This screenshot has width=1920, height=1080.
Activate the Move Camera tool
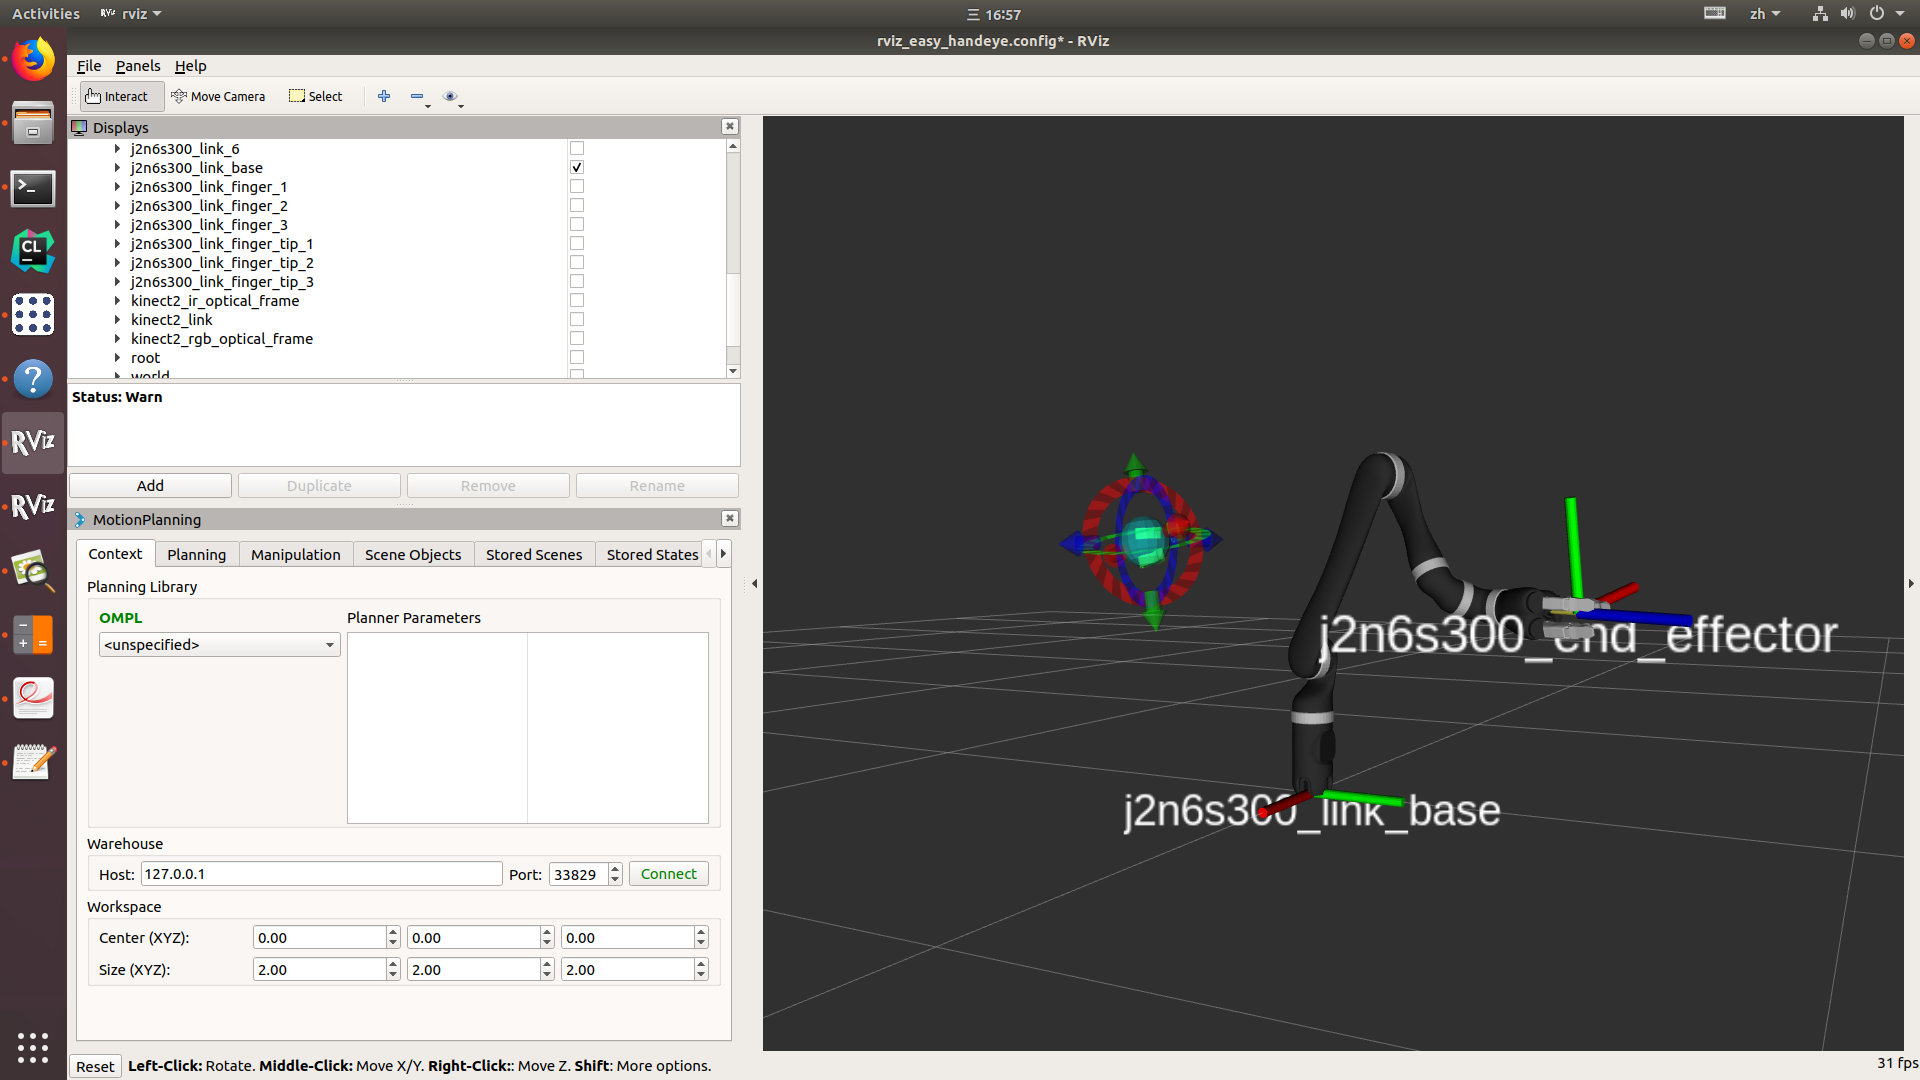(x=219, y=96)
